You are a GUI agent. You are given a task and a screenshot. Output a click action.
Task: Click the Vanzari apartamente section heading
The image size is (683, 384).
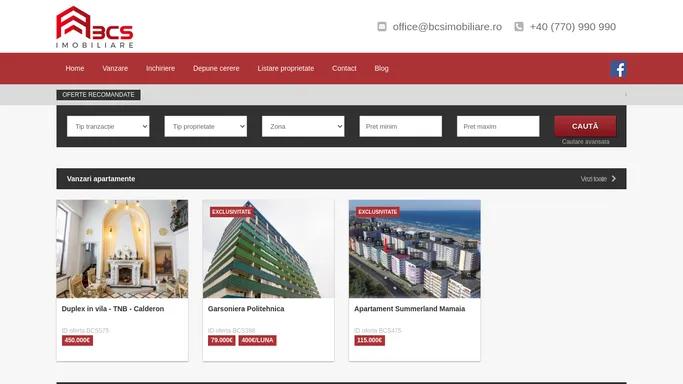pos(101,179)
